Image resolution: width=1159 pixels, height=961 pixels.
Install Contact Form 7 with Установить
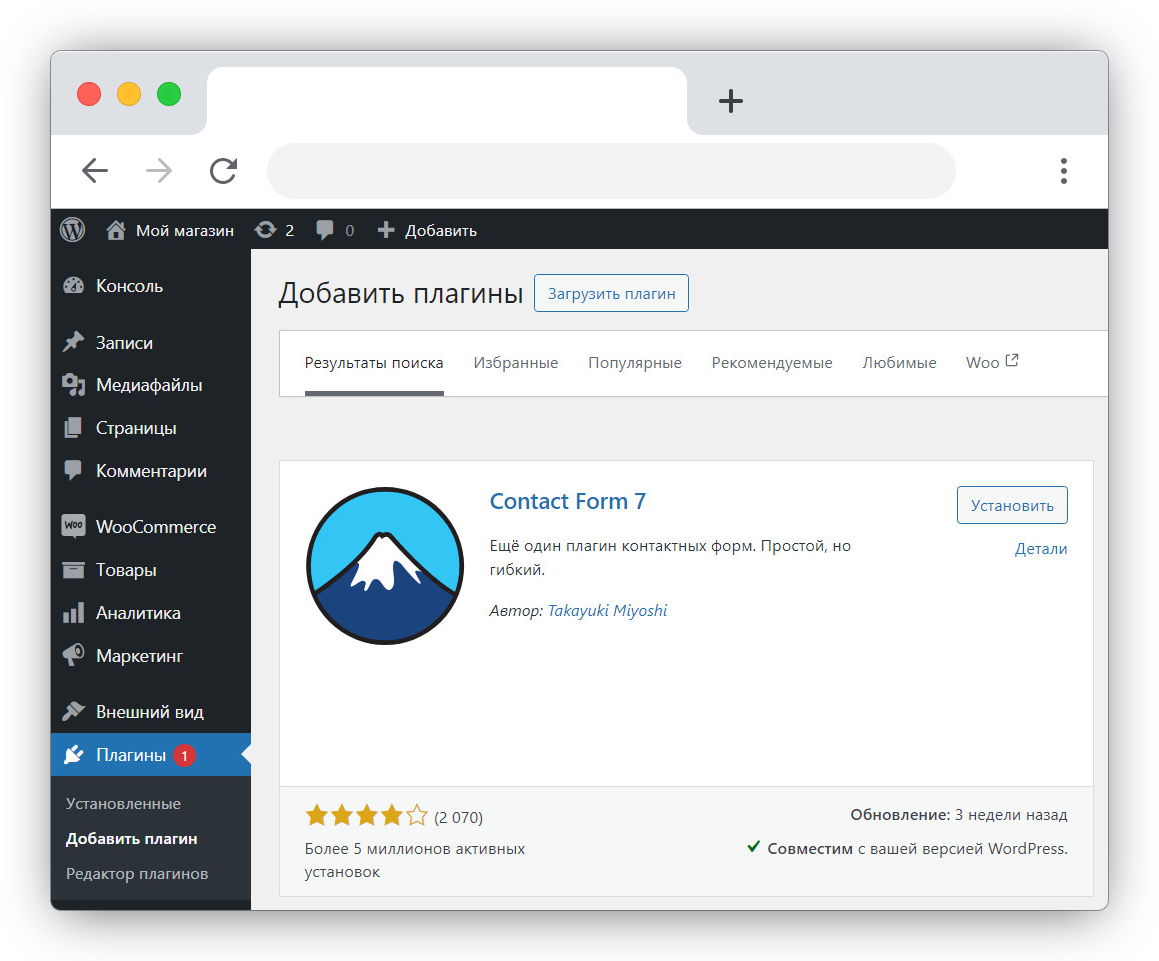click(1012, 505)
